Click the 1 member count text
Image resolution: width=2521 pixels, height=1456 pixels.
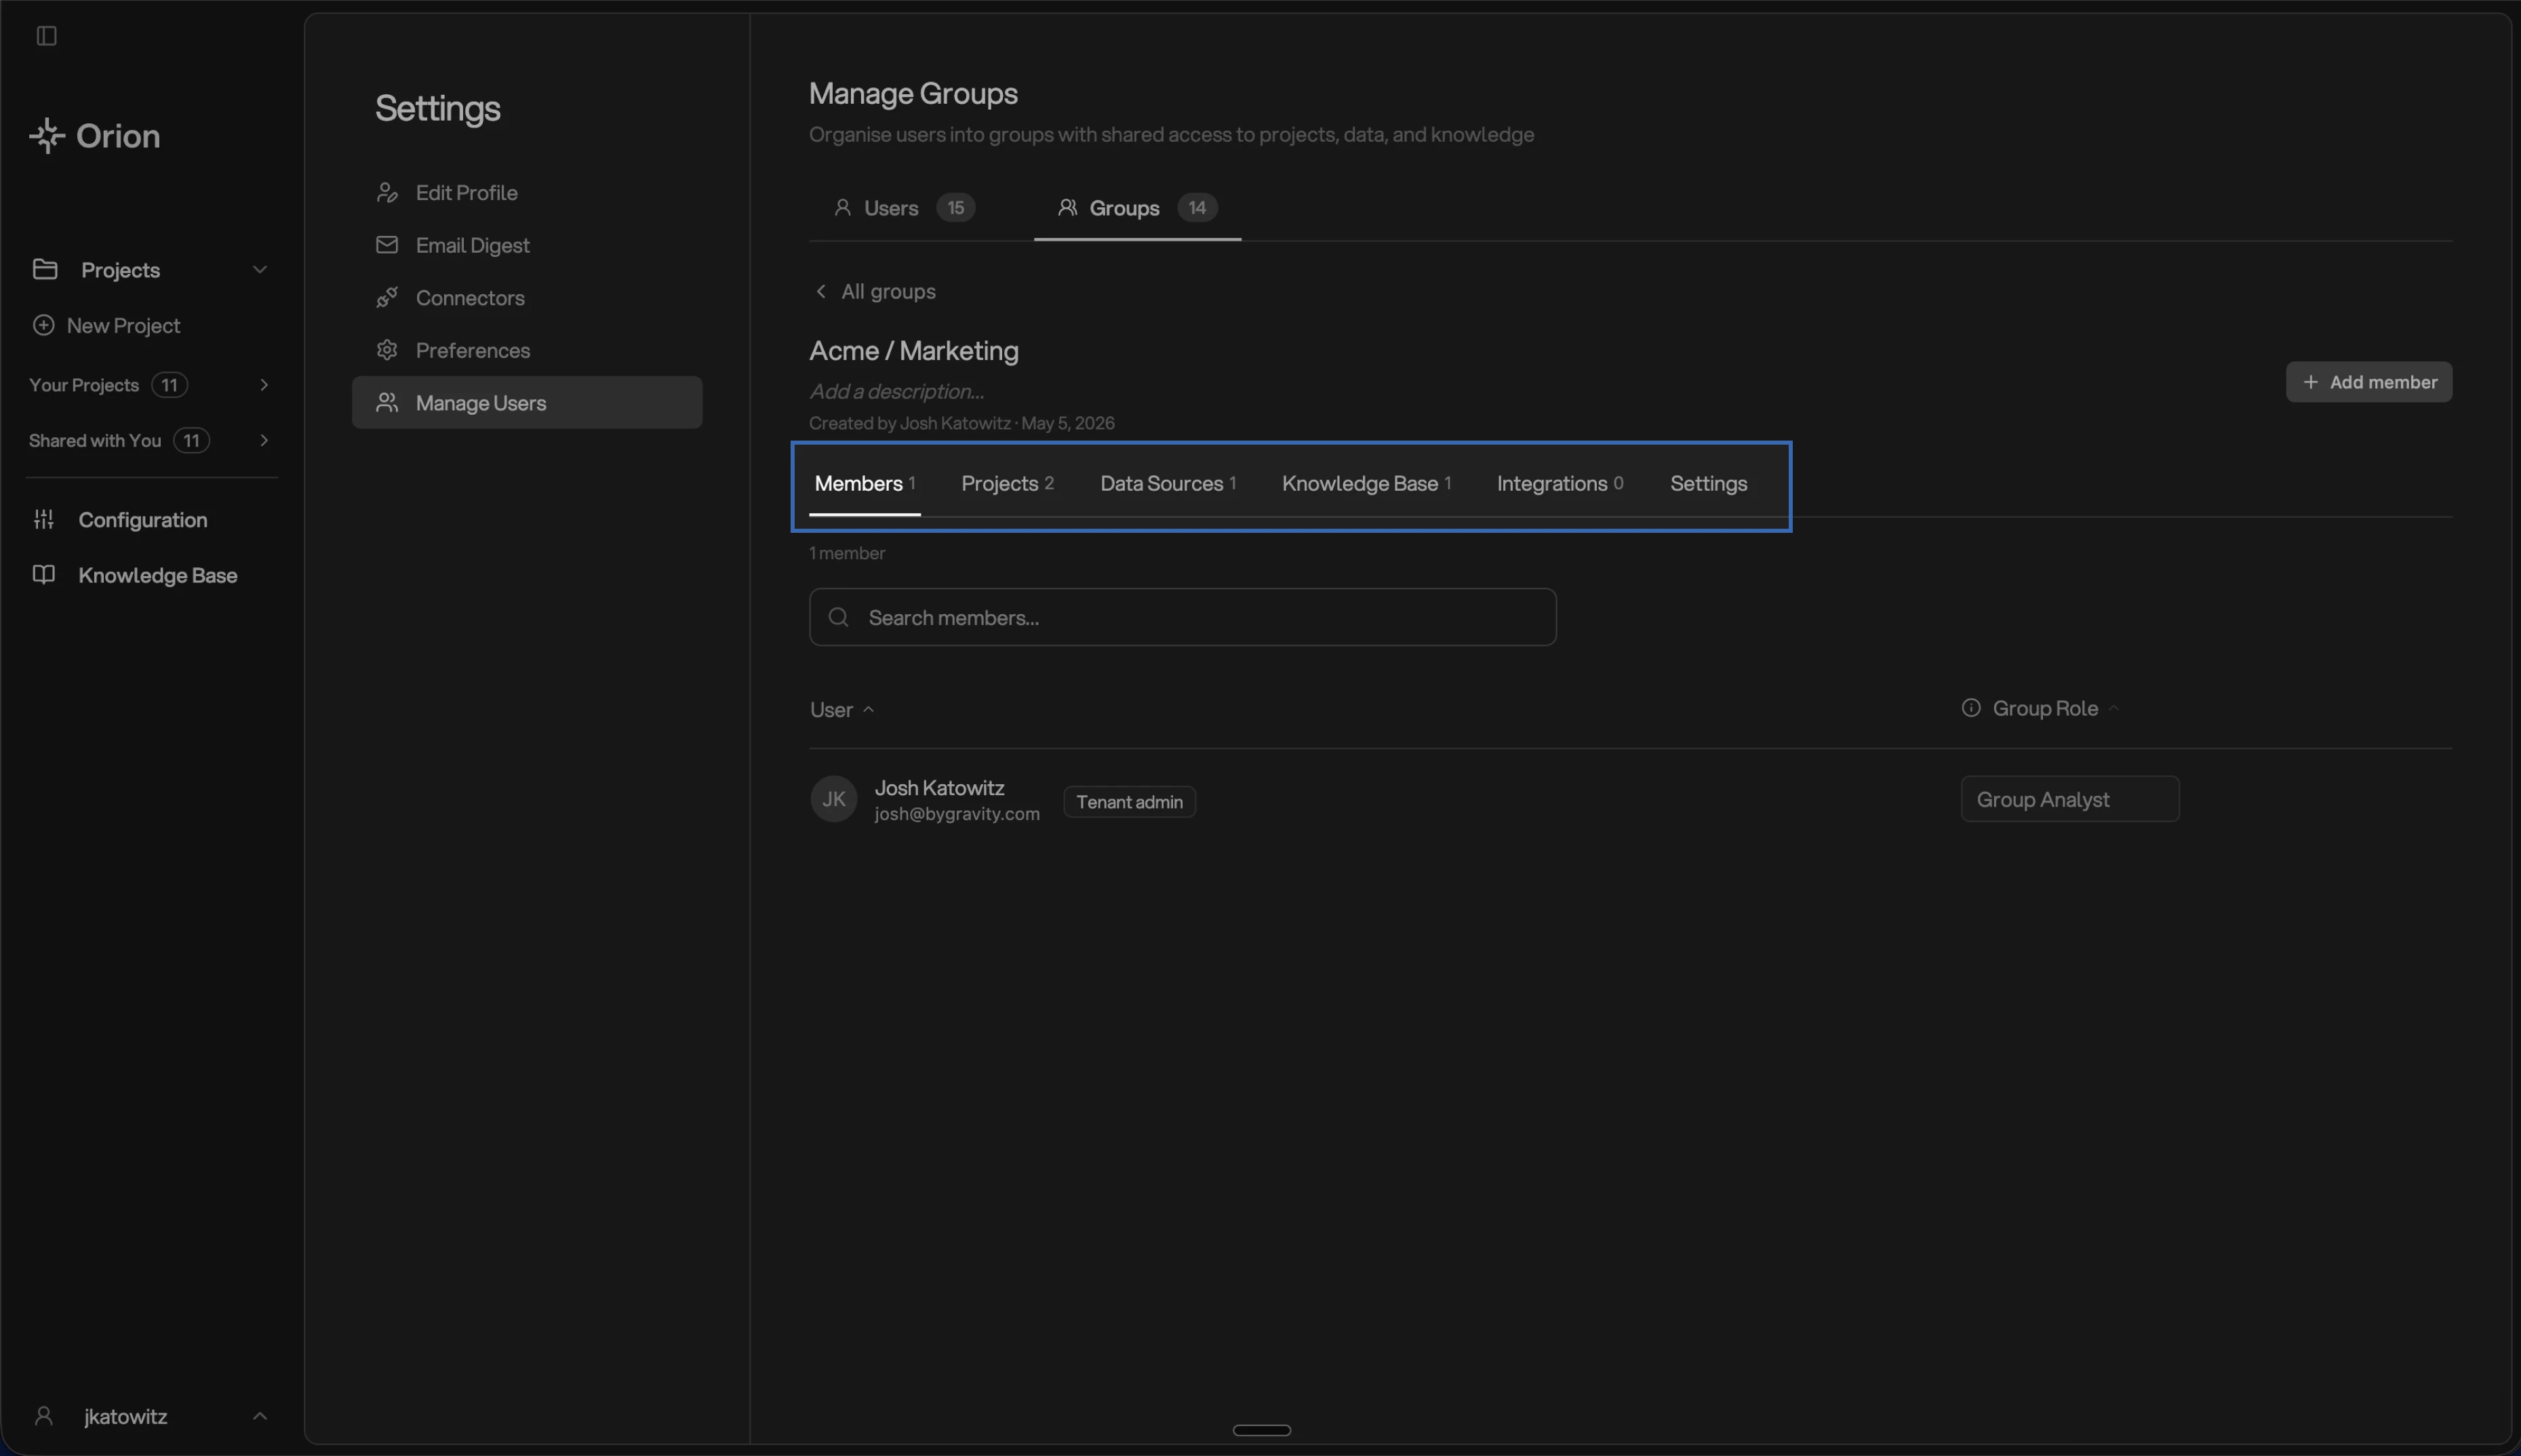[x=847, y=553]
